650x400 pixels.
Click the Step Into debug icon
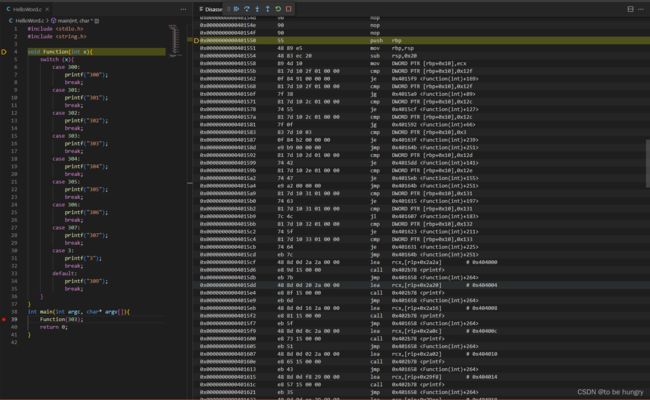tap(257, 9)
